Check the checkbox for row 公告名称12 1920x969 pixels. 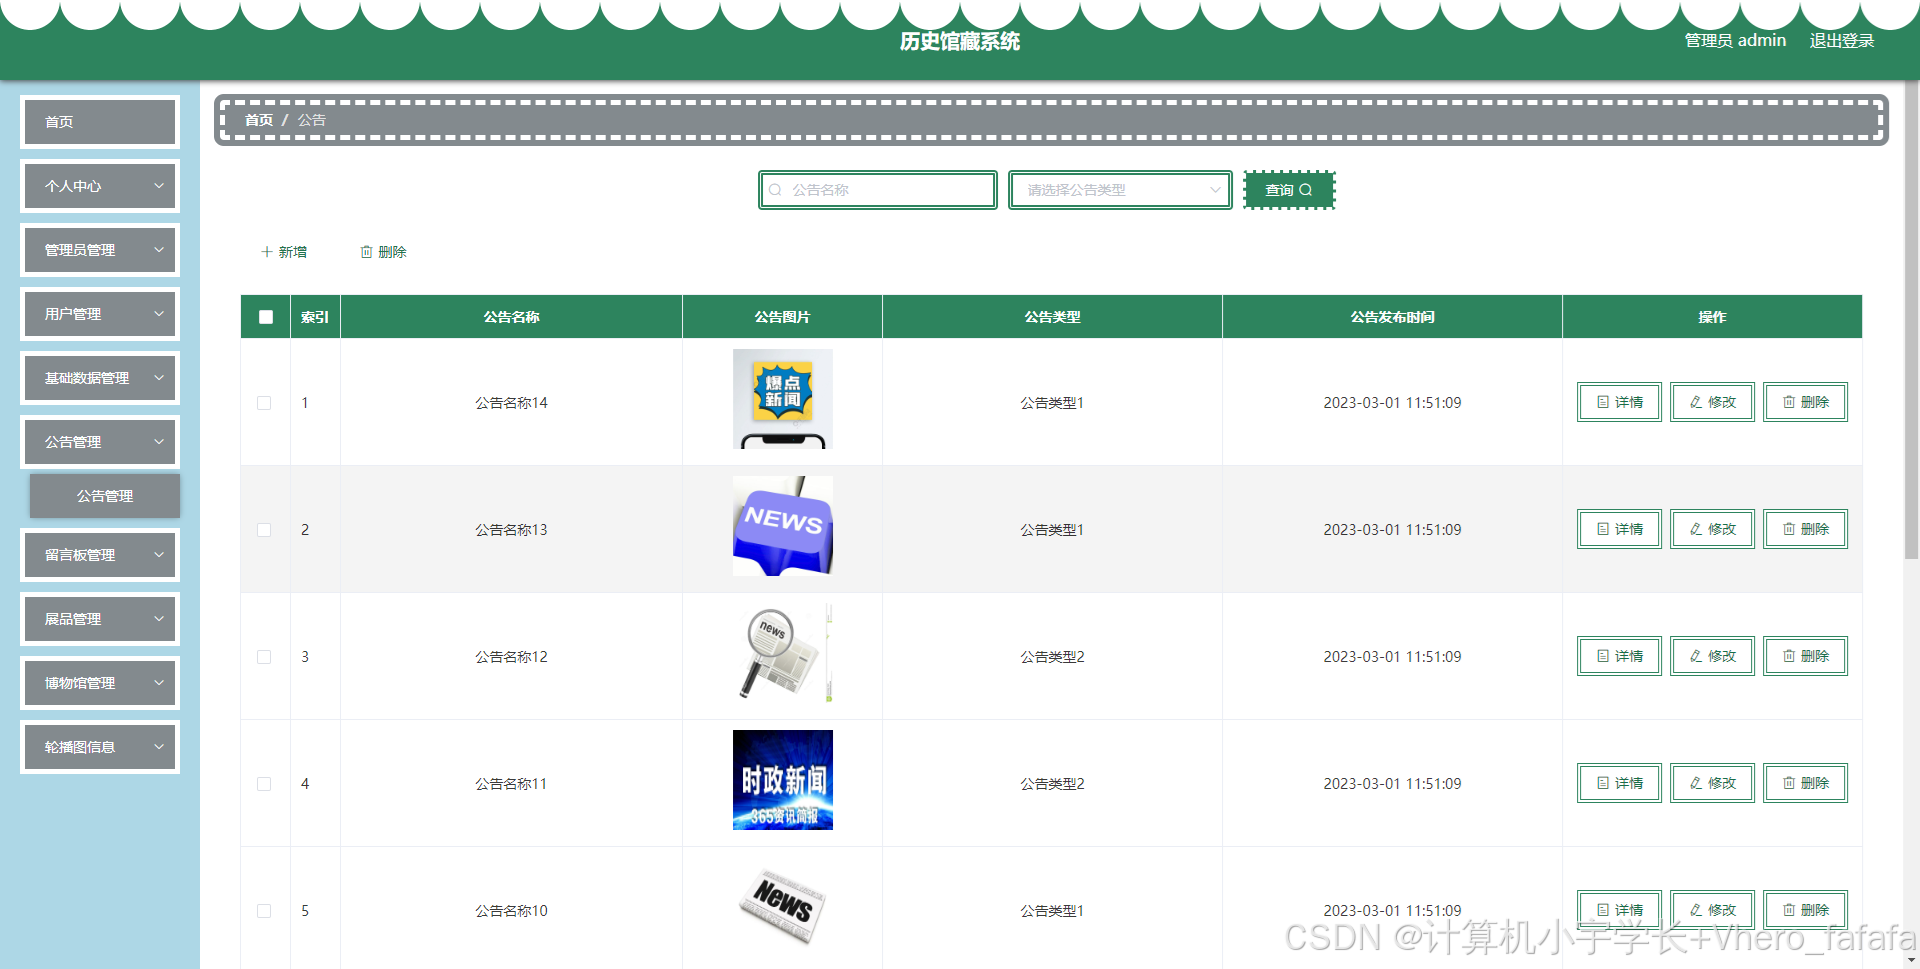[x=264, y=657]
